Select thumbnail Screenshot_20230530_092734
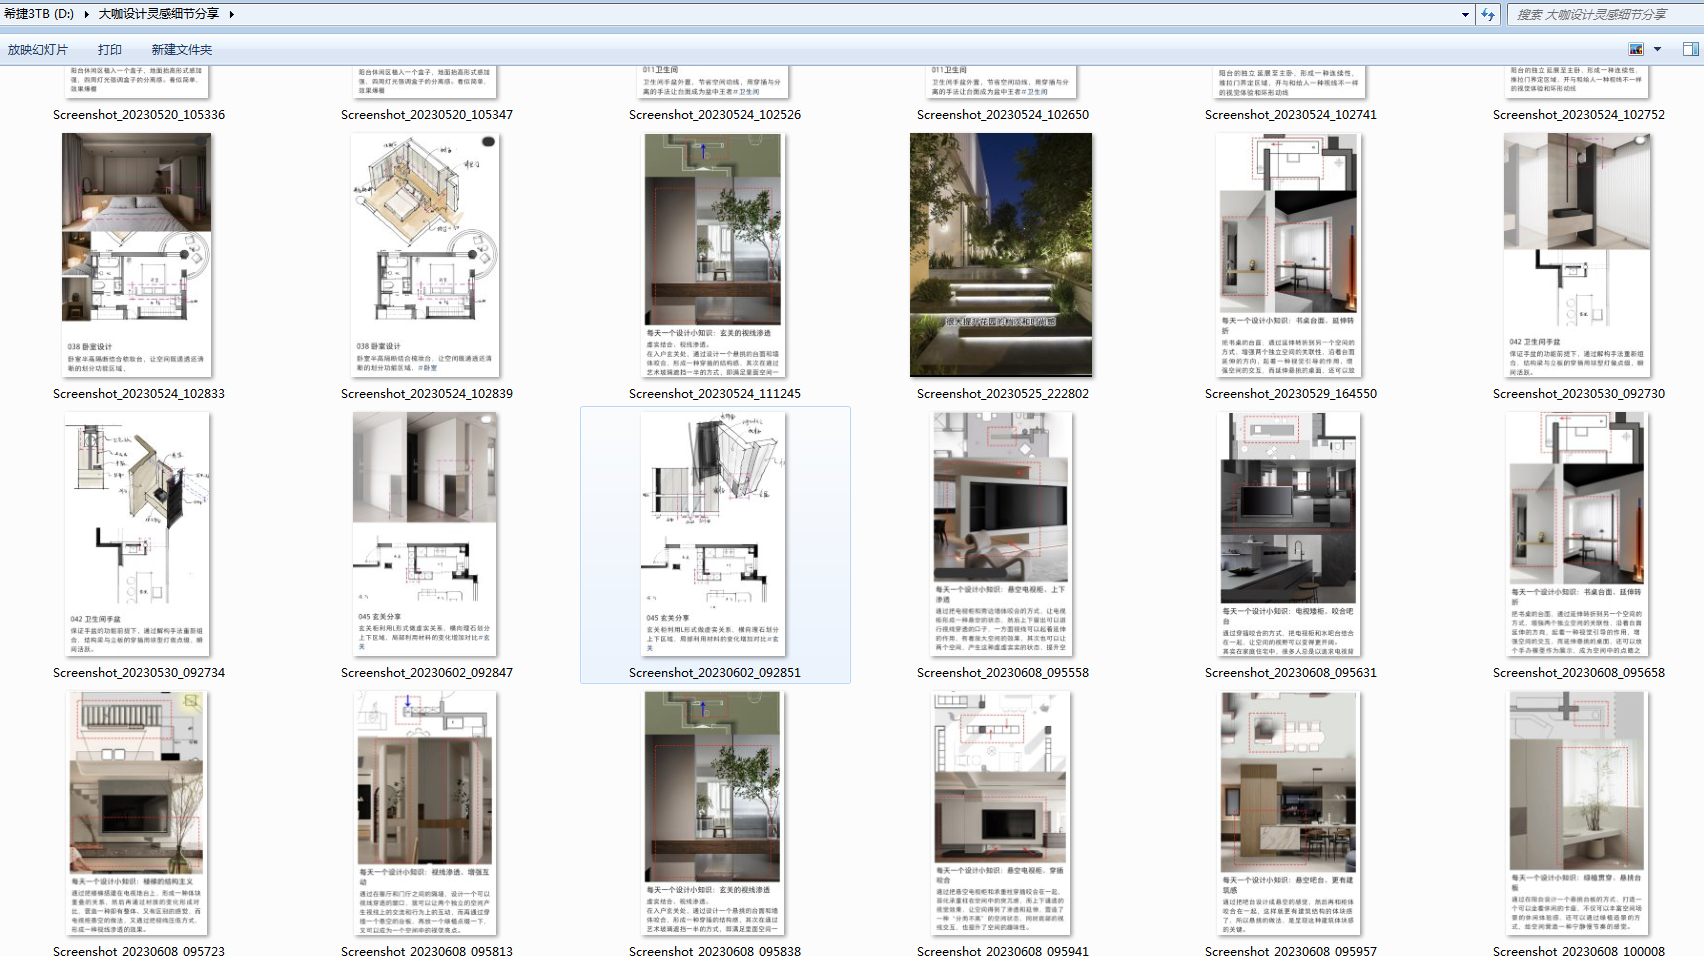The height and width of the screenshot is (956, 1704). (137, 535)
